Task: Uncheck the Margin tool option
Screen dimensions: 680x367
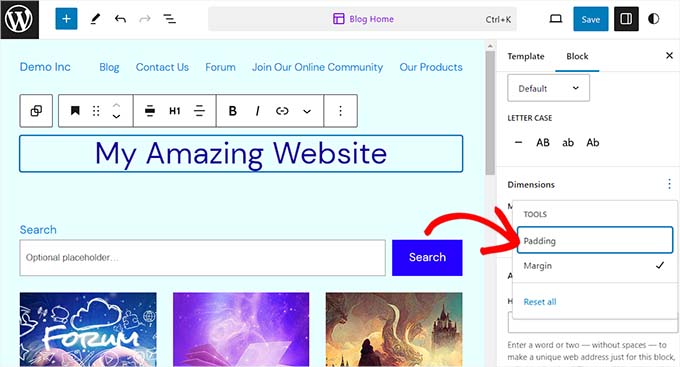Action: click(595, 265)
